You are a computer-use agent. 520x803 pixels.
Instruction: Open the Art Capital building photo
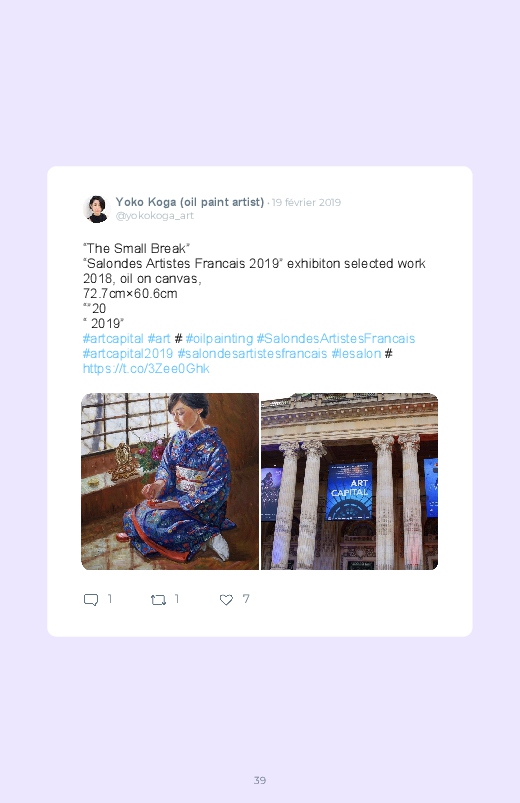pos(349,481)
